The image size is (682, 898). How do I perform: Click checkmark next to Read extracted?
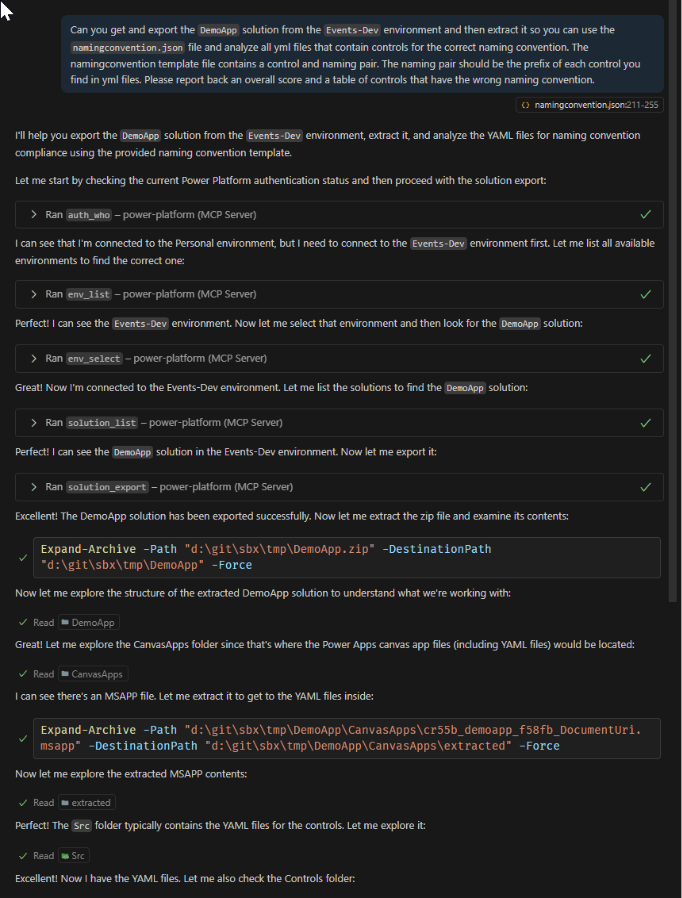click(x=23, y=803)
